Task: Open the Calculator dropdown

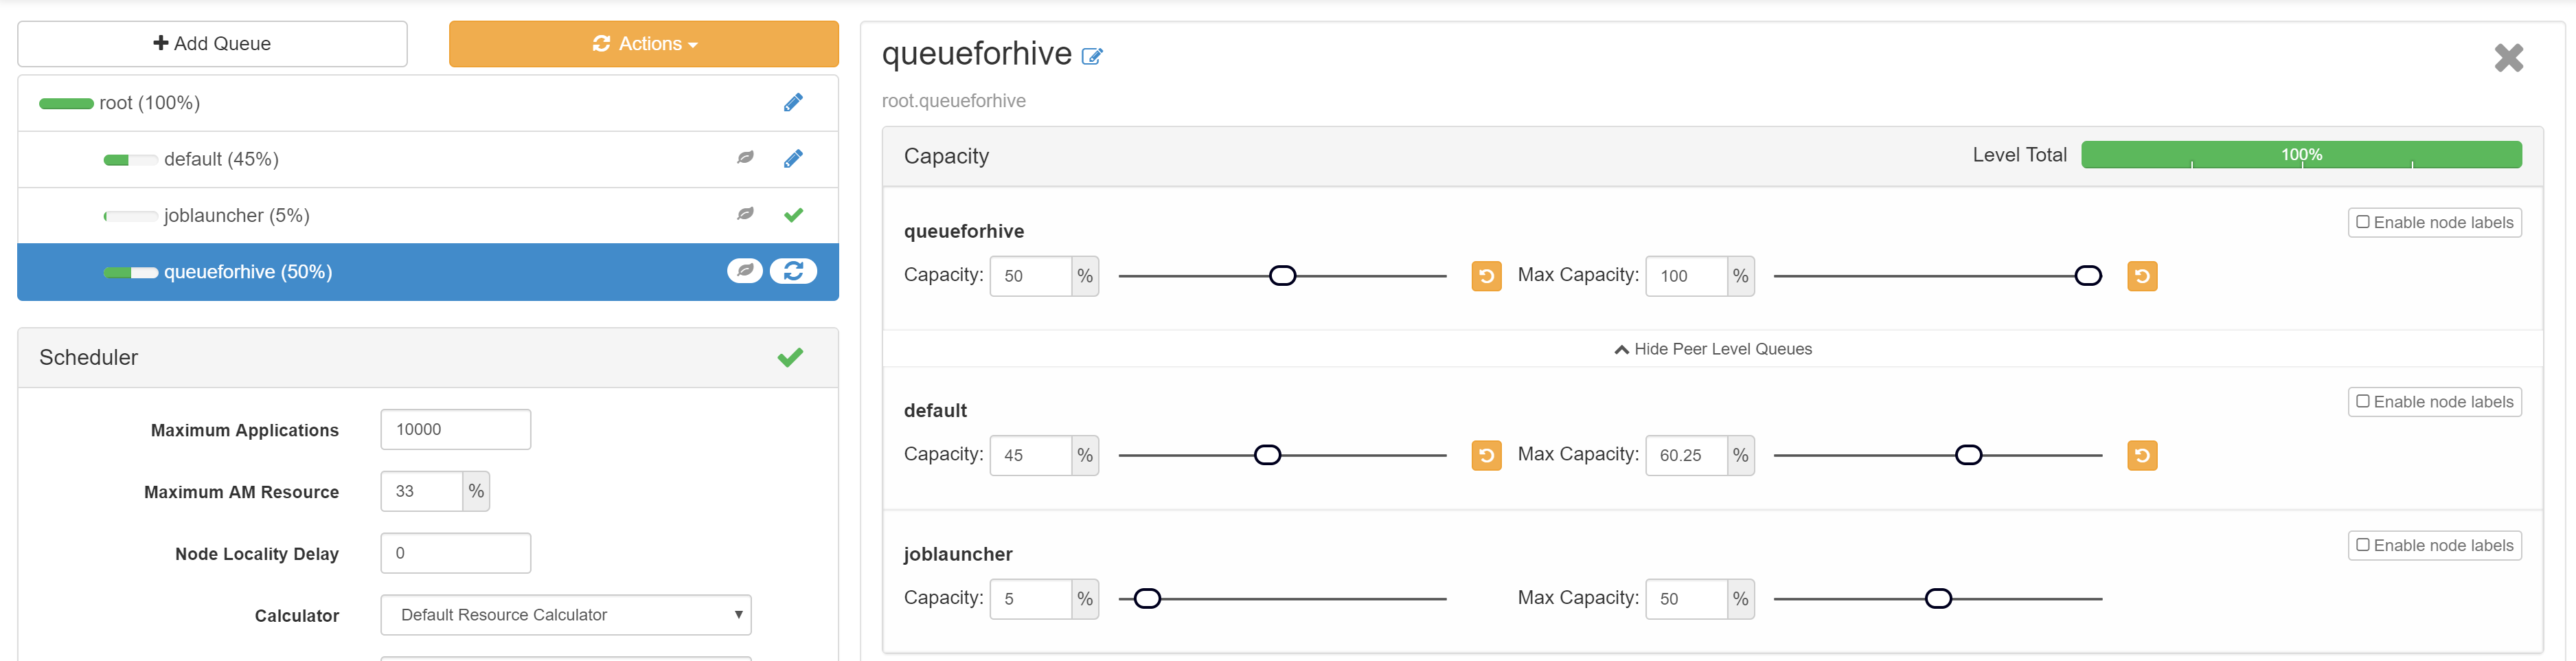Action: (565, 615)
